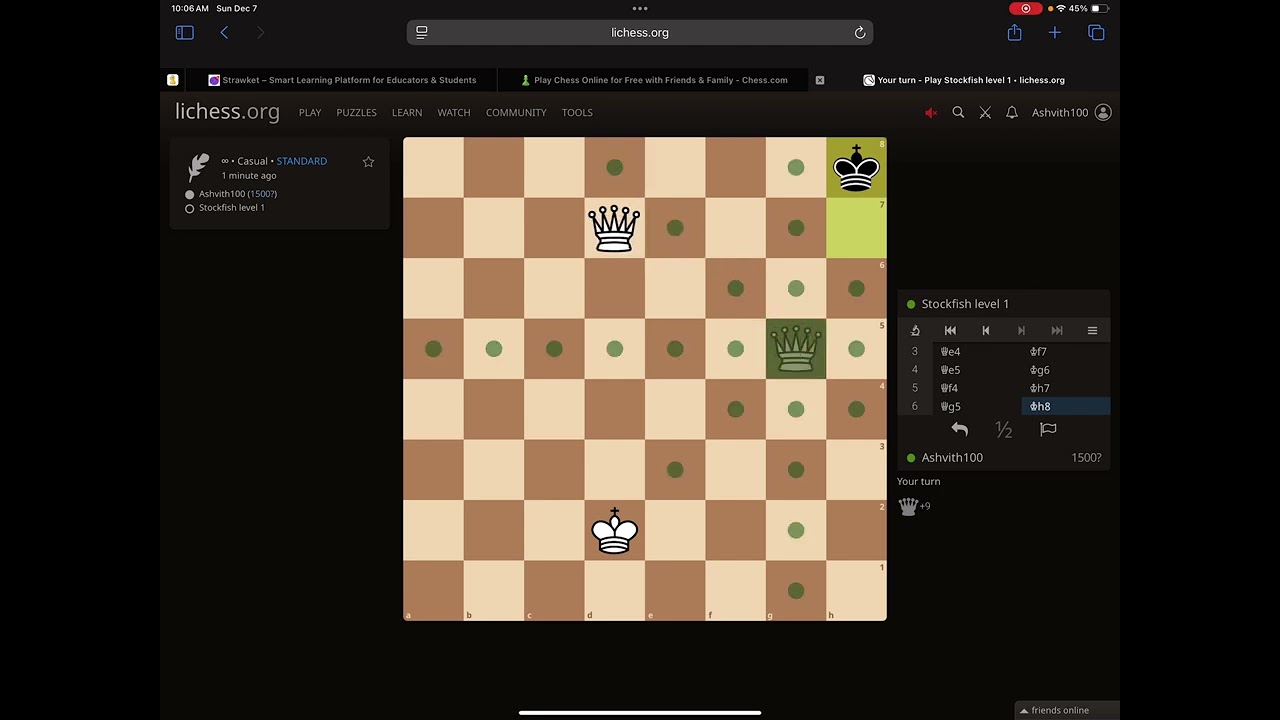Open the LEARN menu
1280x720 pixels.
(x=407, y=113)
